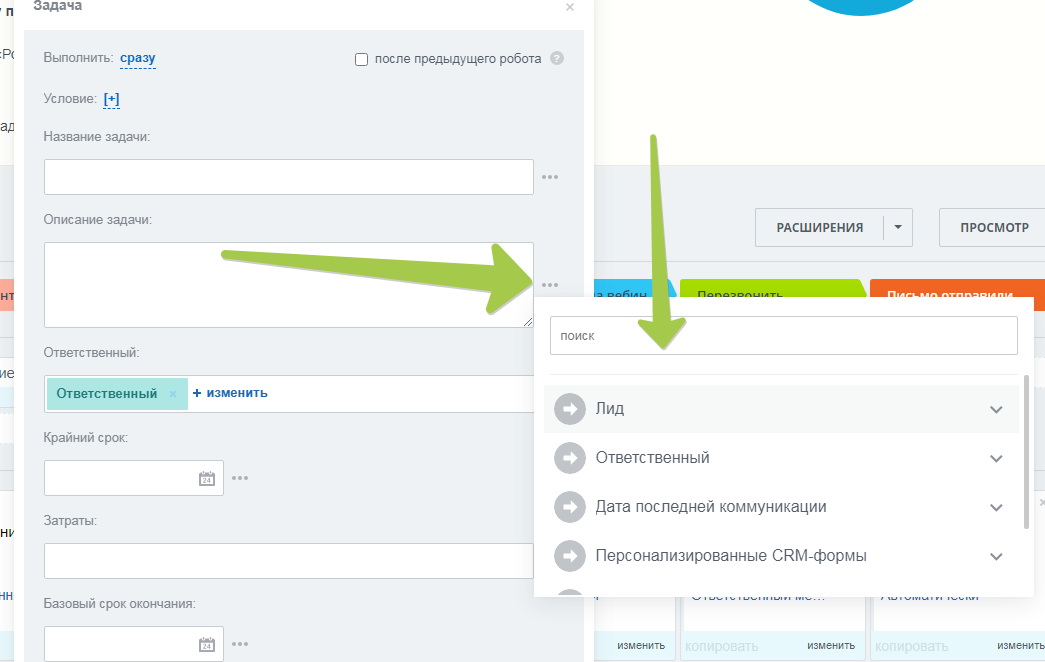This screenshot has width=1045, height=662.
Task: Open dropdown arrow next to Расширения
Action: pos(898,228)
